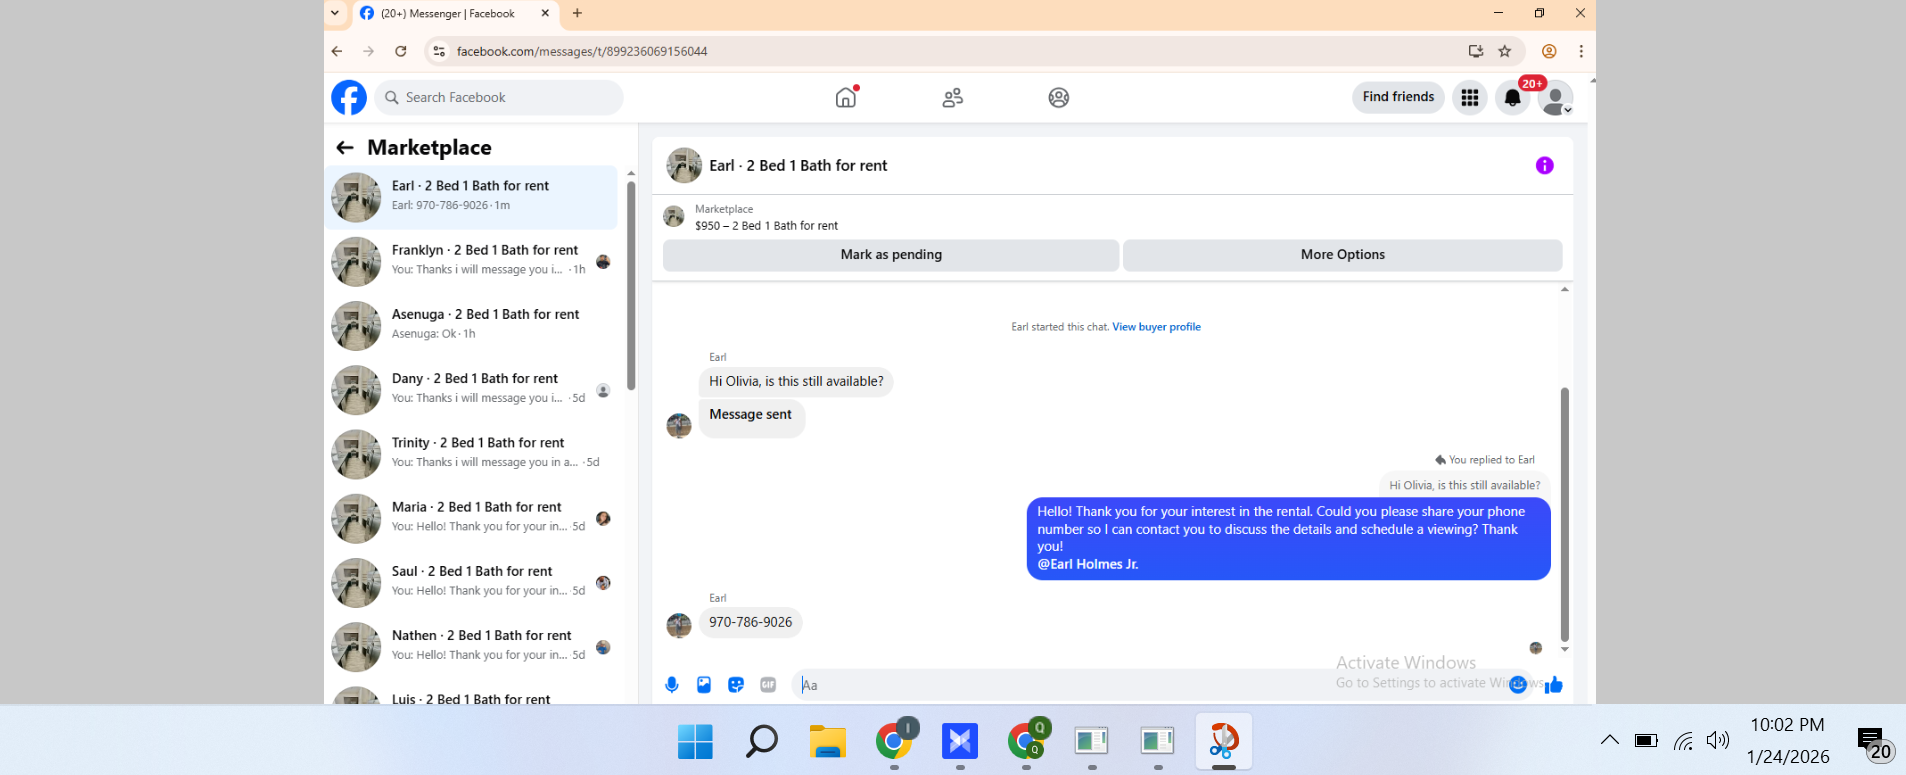Open File Explorer from taskbar
Viewport: 1906px width, 775px height.
tap(828, 741)
